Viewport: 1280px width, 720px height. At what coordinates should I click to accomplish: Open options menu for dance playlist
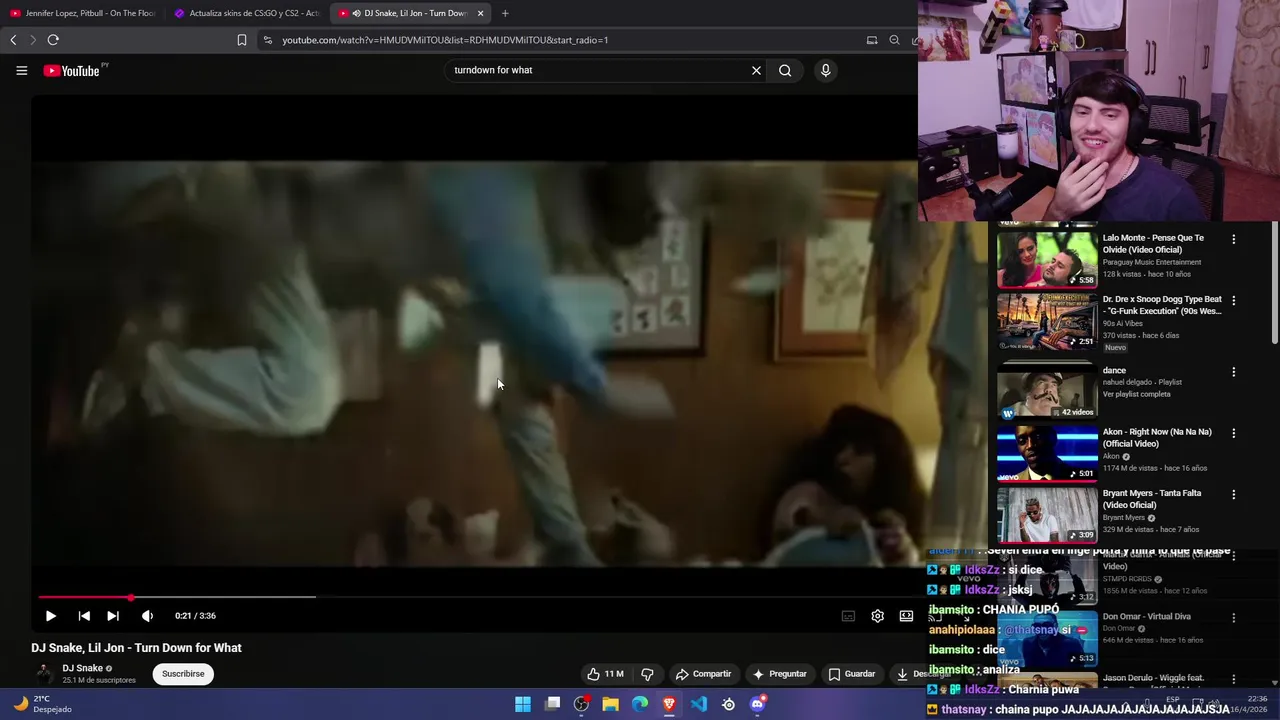[1233, 372]
